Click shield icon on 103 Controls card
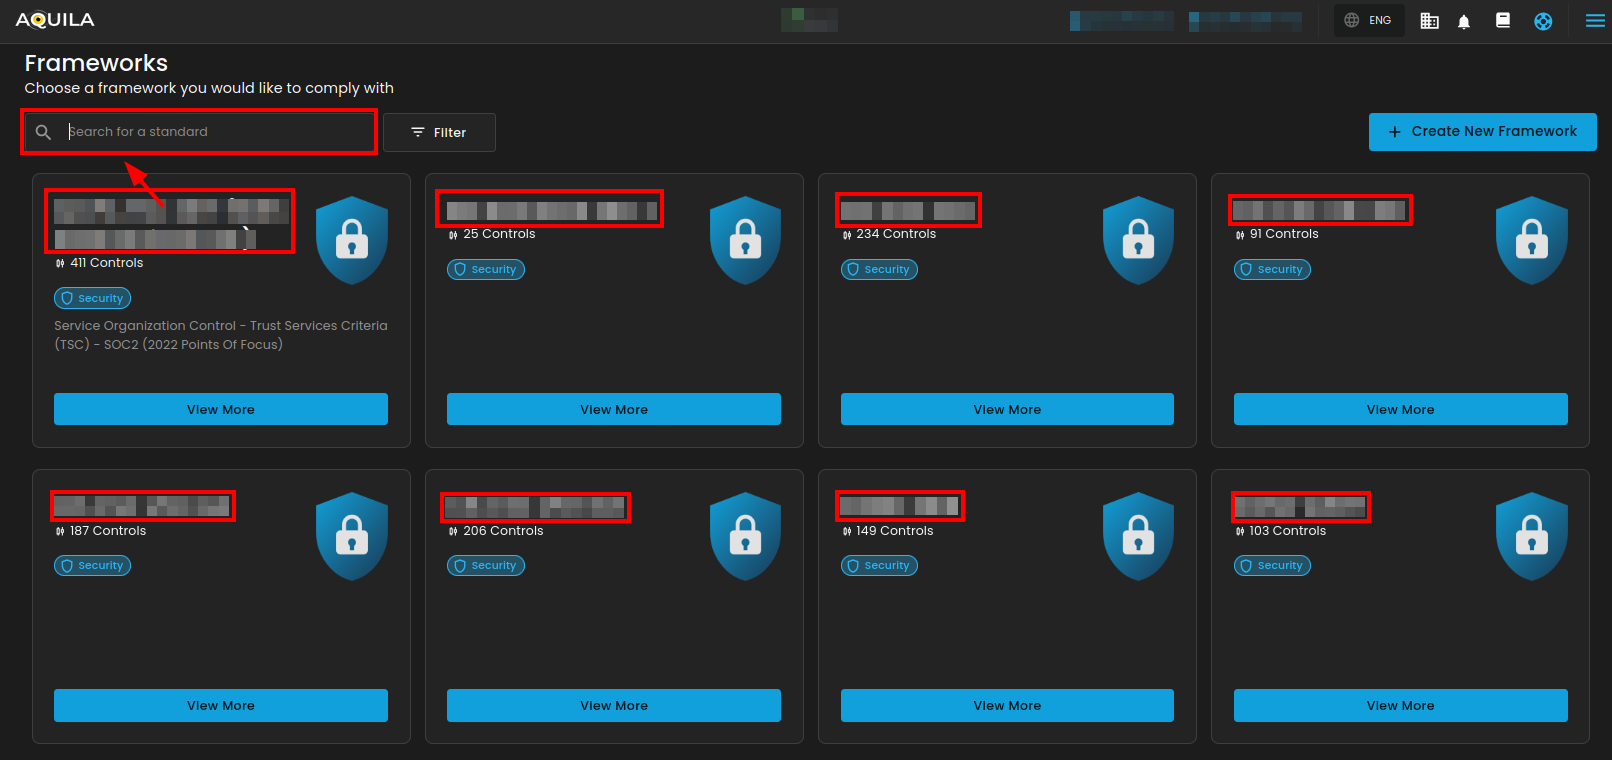Screen dimensions: 1612x760 coord(1530,536)
